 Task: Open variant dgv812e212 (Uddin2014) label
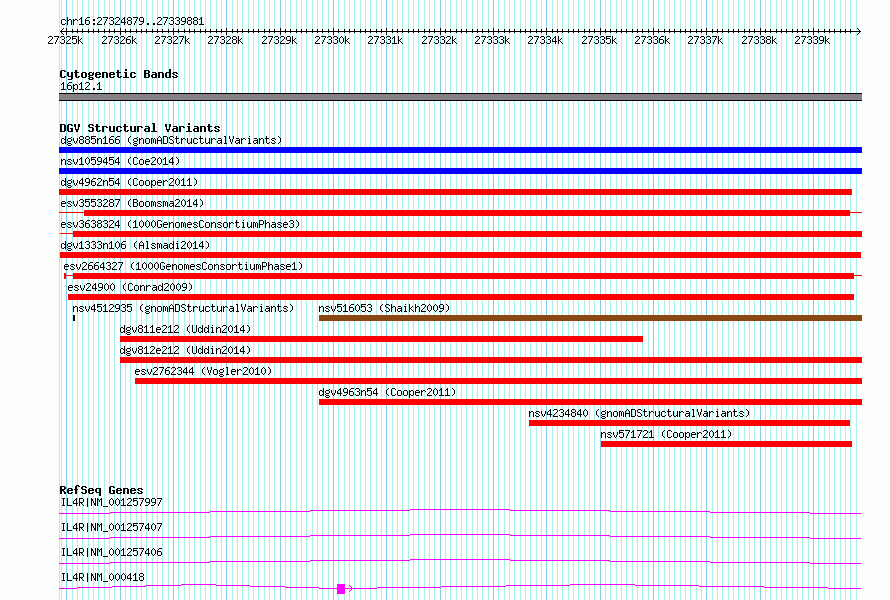[185, 350]
